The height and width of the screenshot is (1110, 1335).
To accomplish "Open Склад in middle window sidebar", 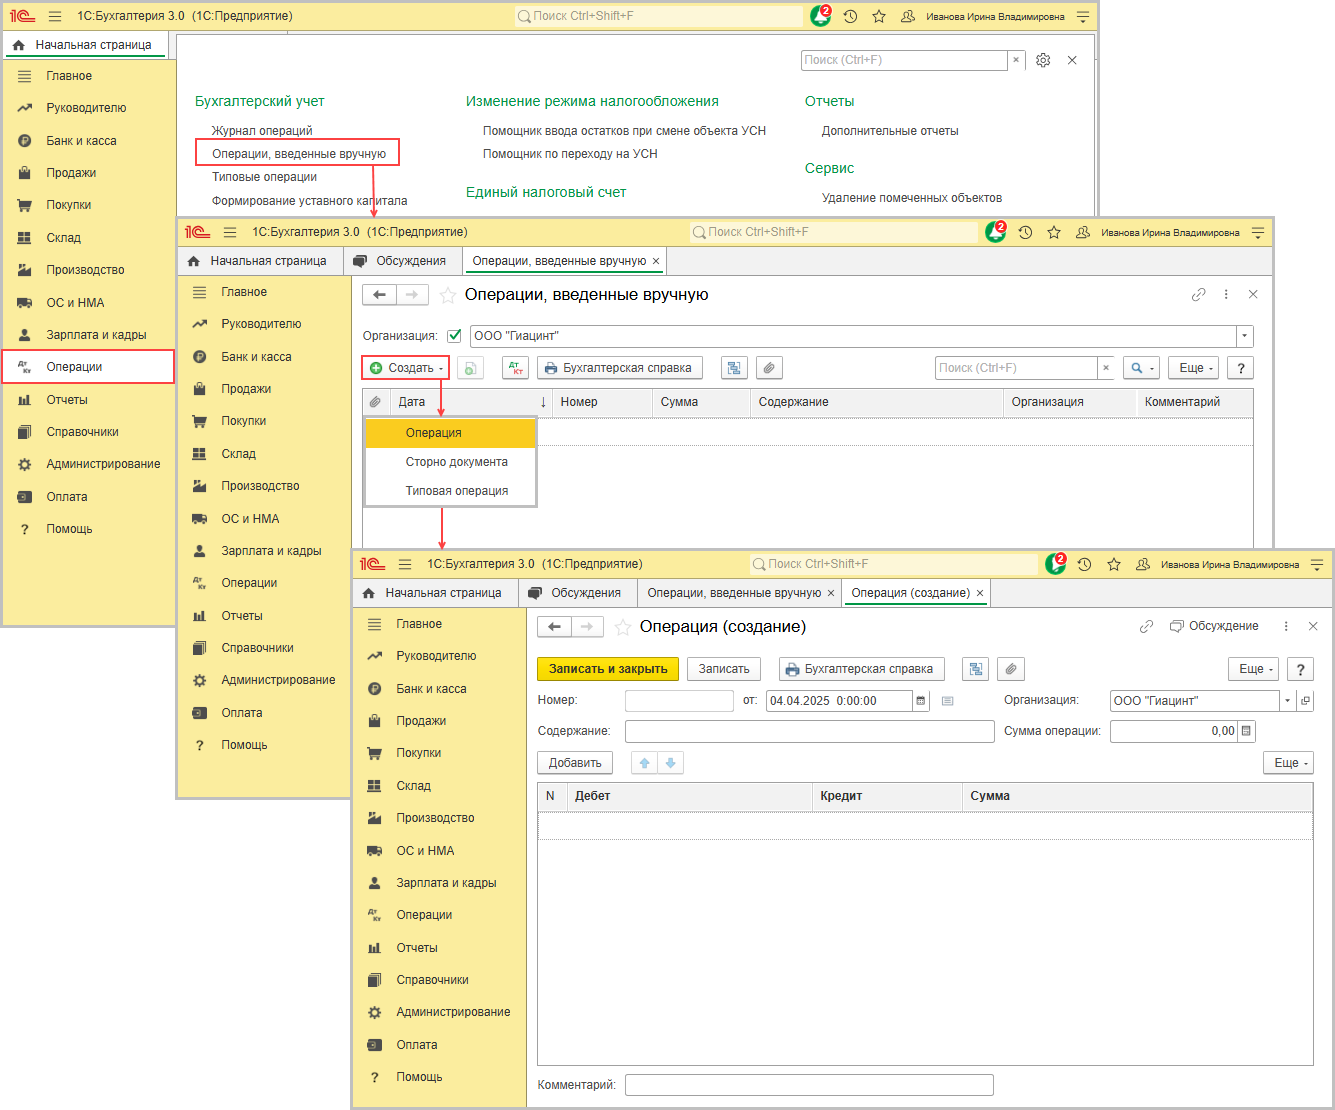I will pos(238,454).
